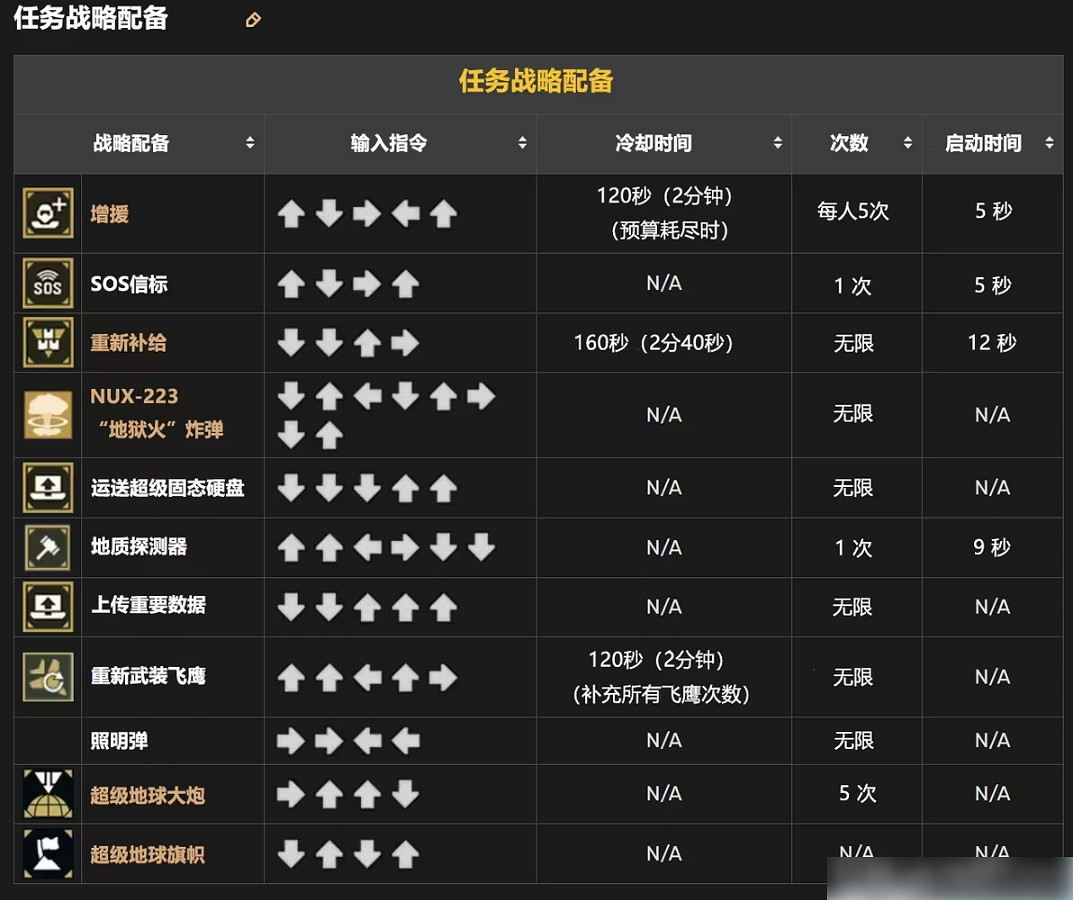Select the 超级地球大炮 cannon icon
1073x900 pixels.
click(46, 794)
